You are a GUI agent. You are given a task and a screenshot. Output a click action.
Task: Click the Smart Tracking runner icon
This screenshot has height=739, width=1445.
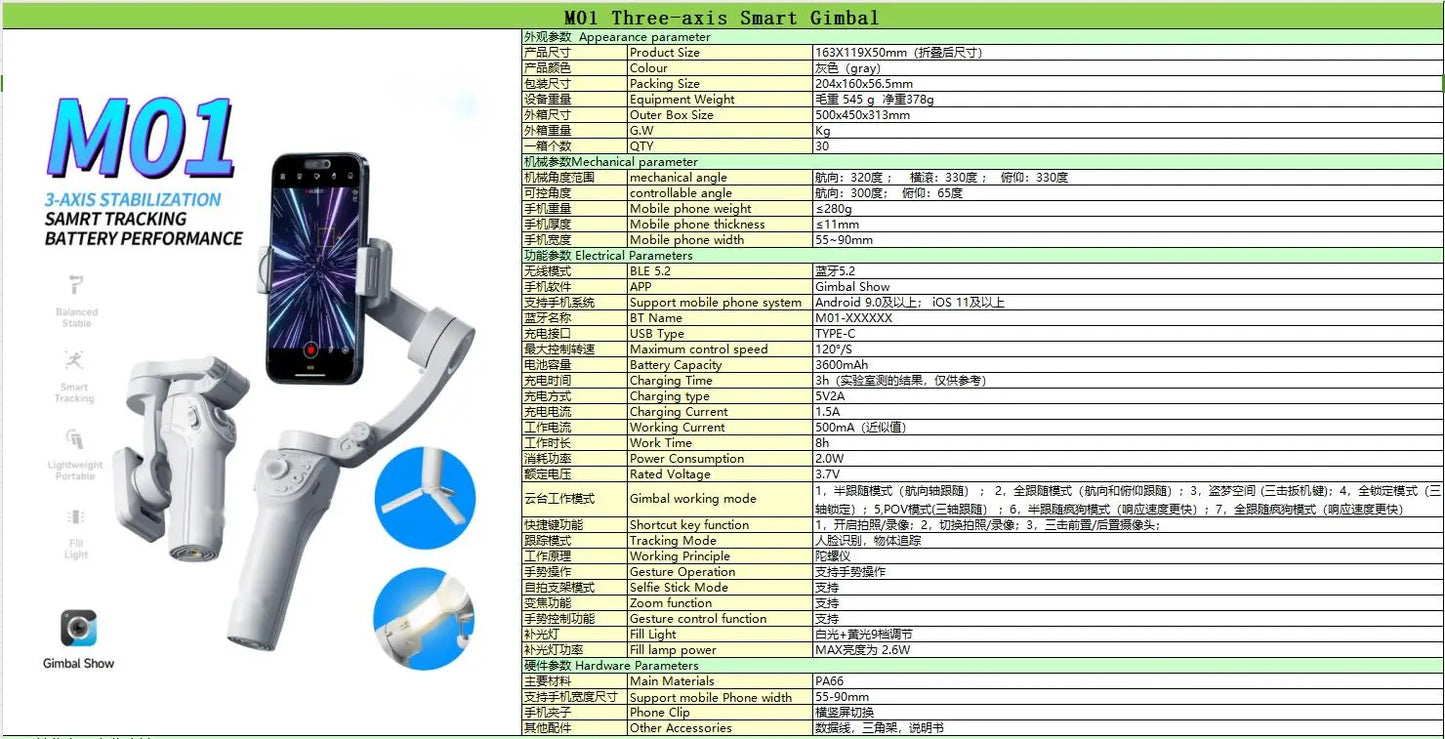tap(74, 360)
